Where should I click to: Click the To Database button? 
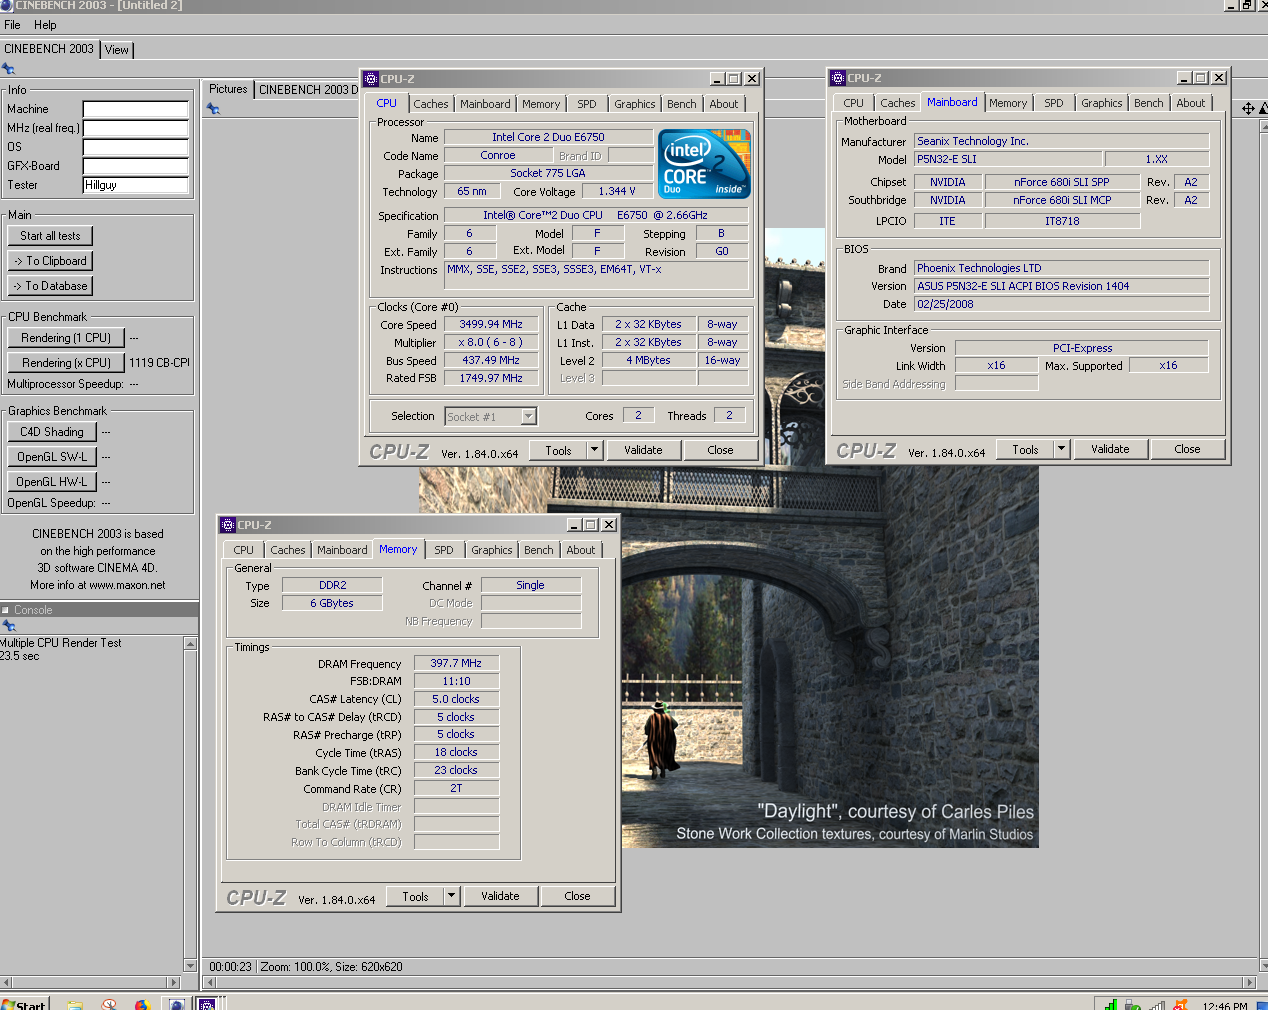click(x=50, y=286)
